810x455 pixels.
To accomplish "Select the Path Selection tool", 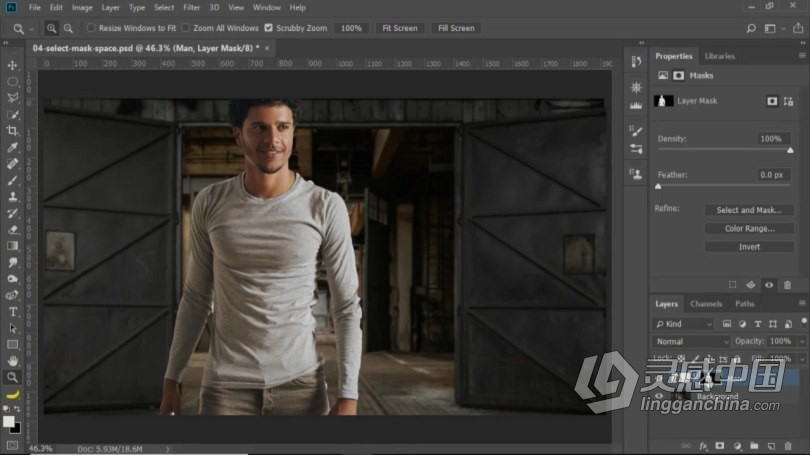I will tap(12, 328).
